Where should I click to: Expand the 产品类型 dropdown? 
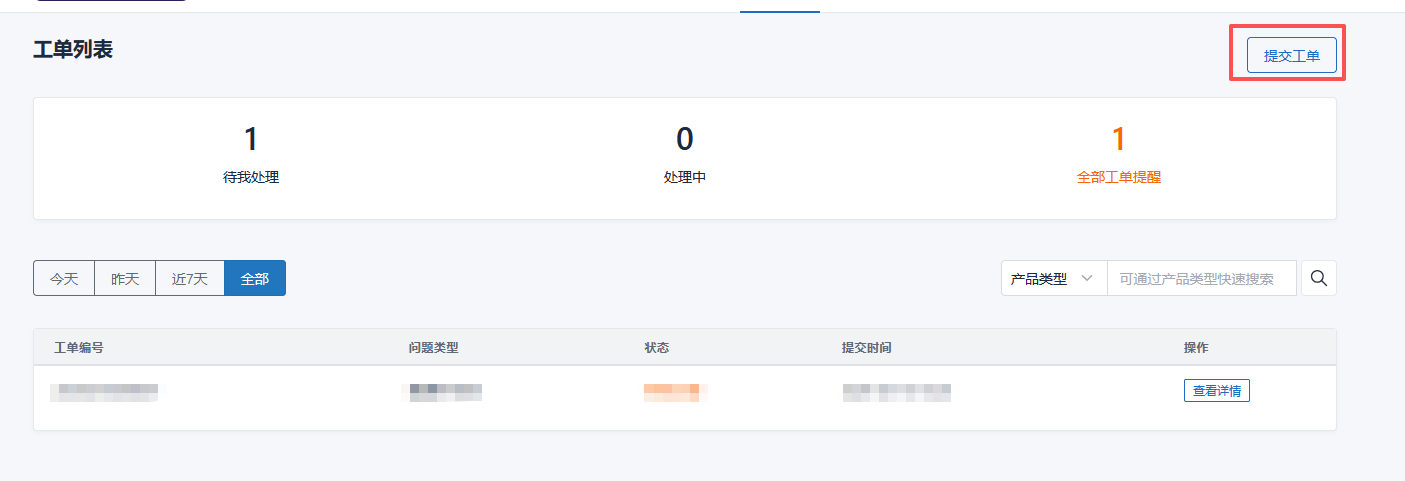(1053, 279)
